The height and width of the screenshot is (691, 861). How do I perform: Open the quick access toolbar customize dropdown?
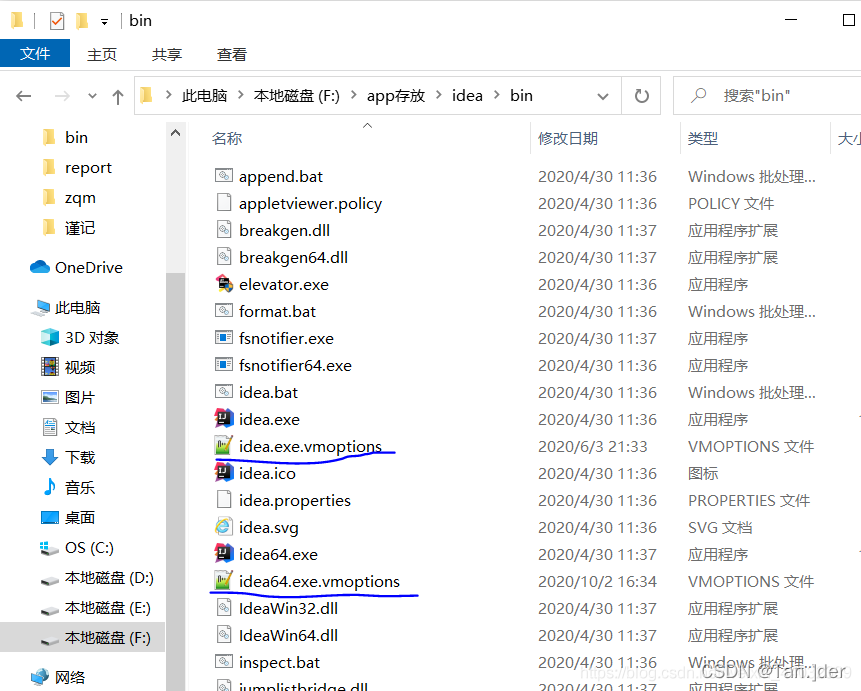(104, 22)
